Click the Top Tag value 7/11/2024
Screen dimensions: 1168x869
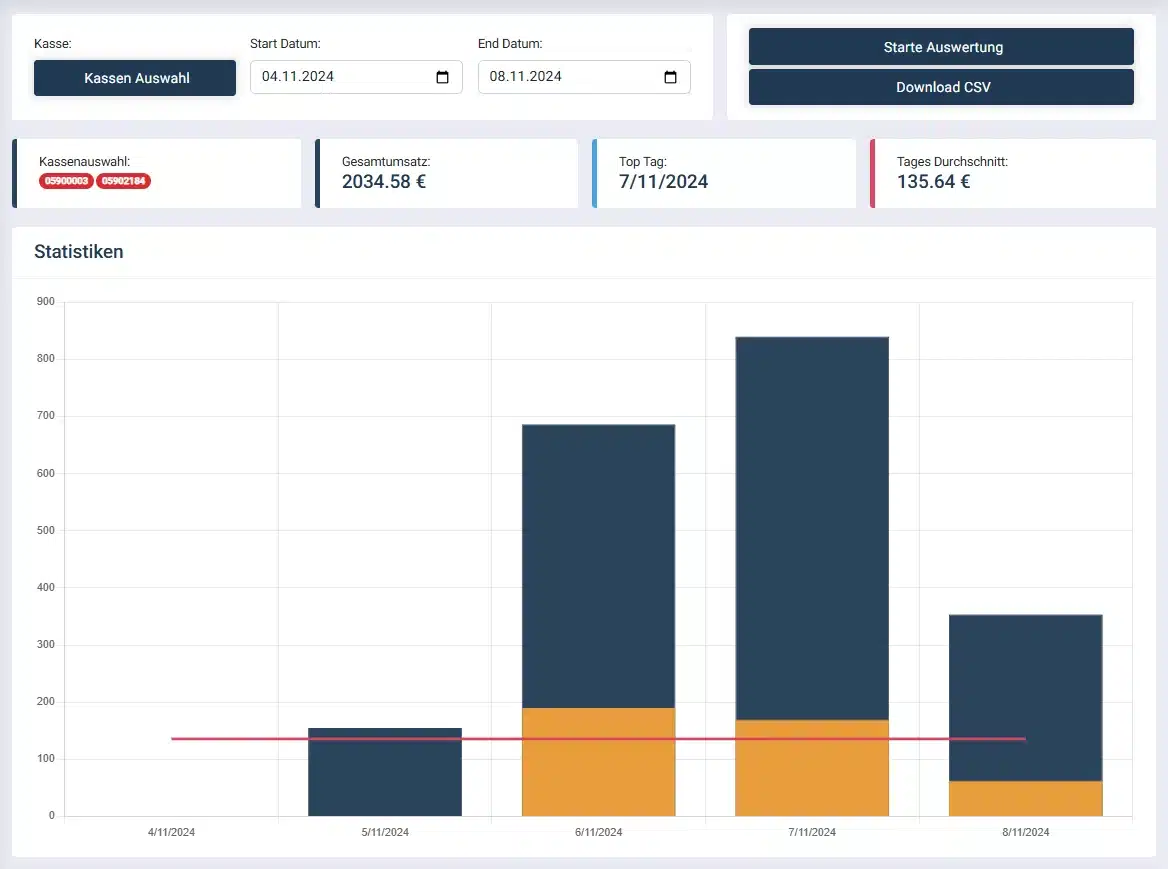(663, 182)
